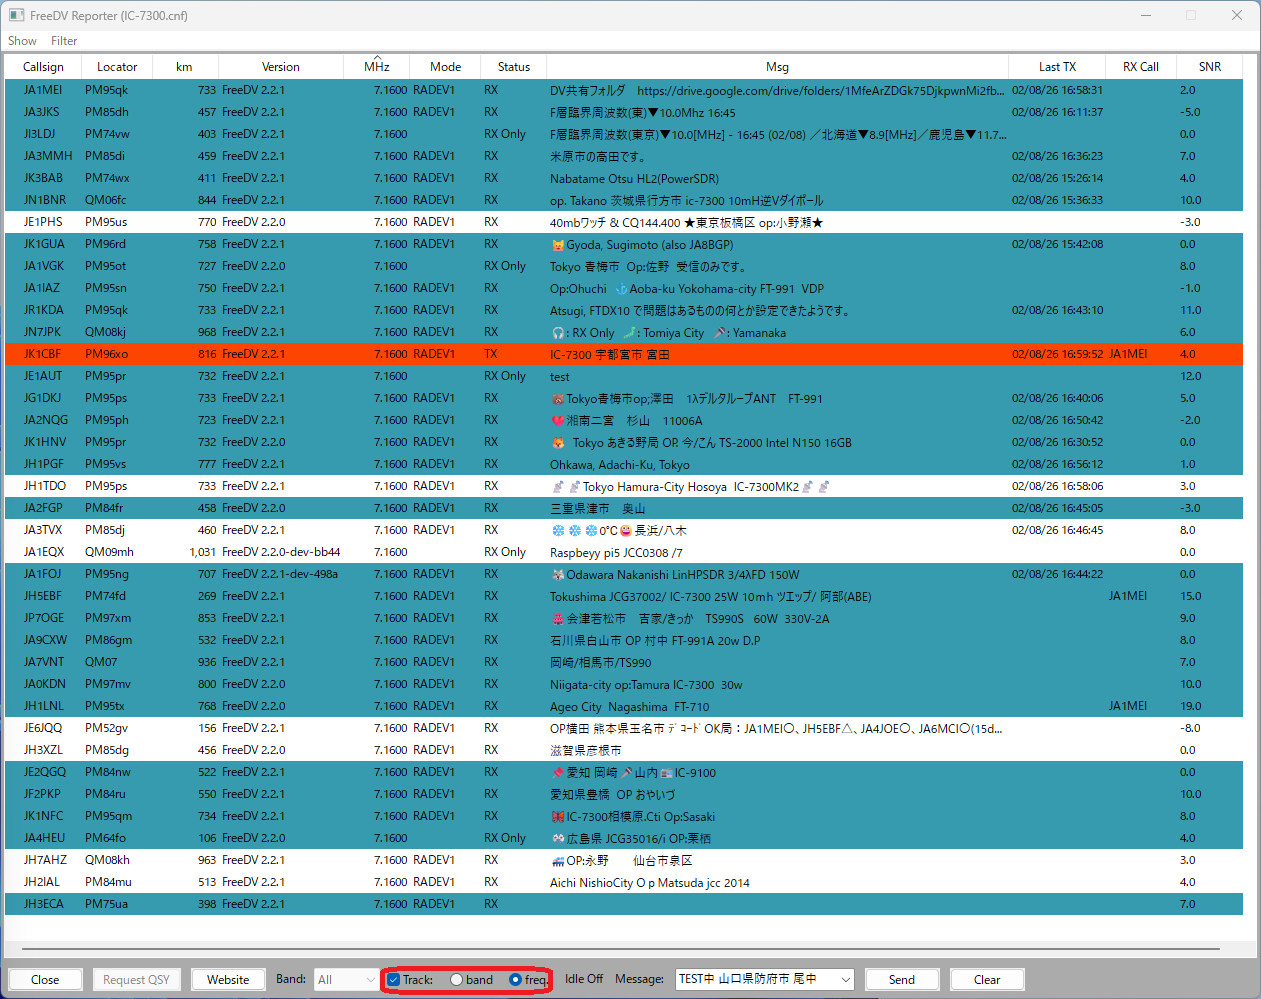The width and height of the screenshot is (1261, 999).
Task: Open the Website button
Action: pyautogui.click(x=228, y=980)
